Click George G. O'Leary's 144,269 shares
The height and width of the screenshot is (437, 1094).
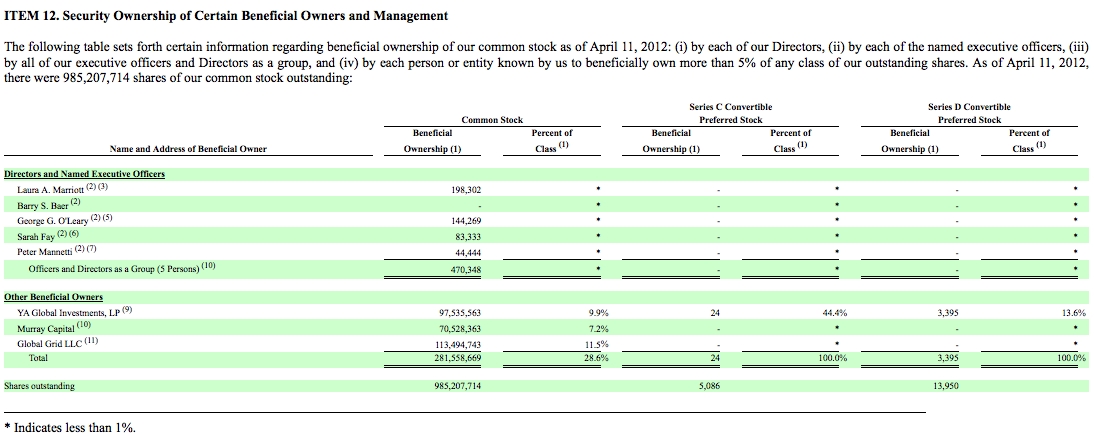(466, 221)
